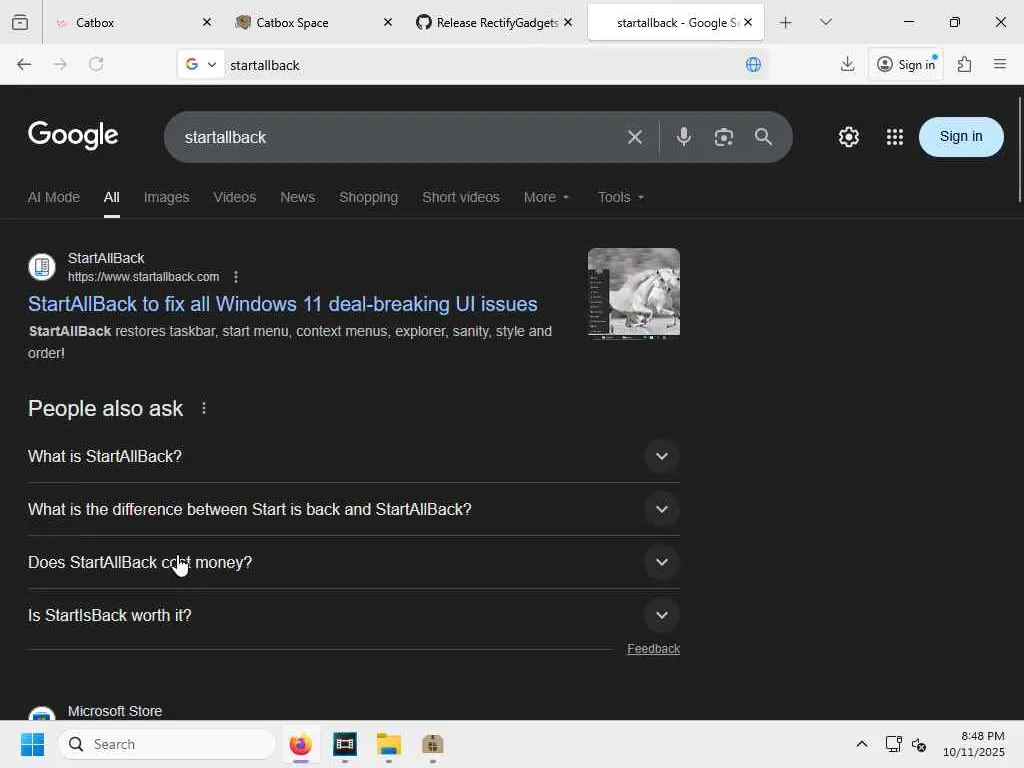Start voice search with microphone icon

[684, 137]
